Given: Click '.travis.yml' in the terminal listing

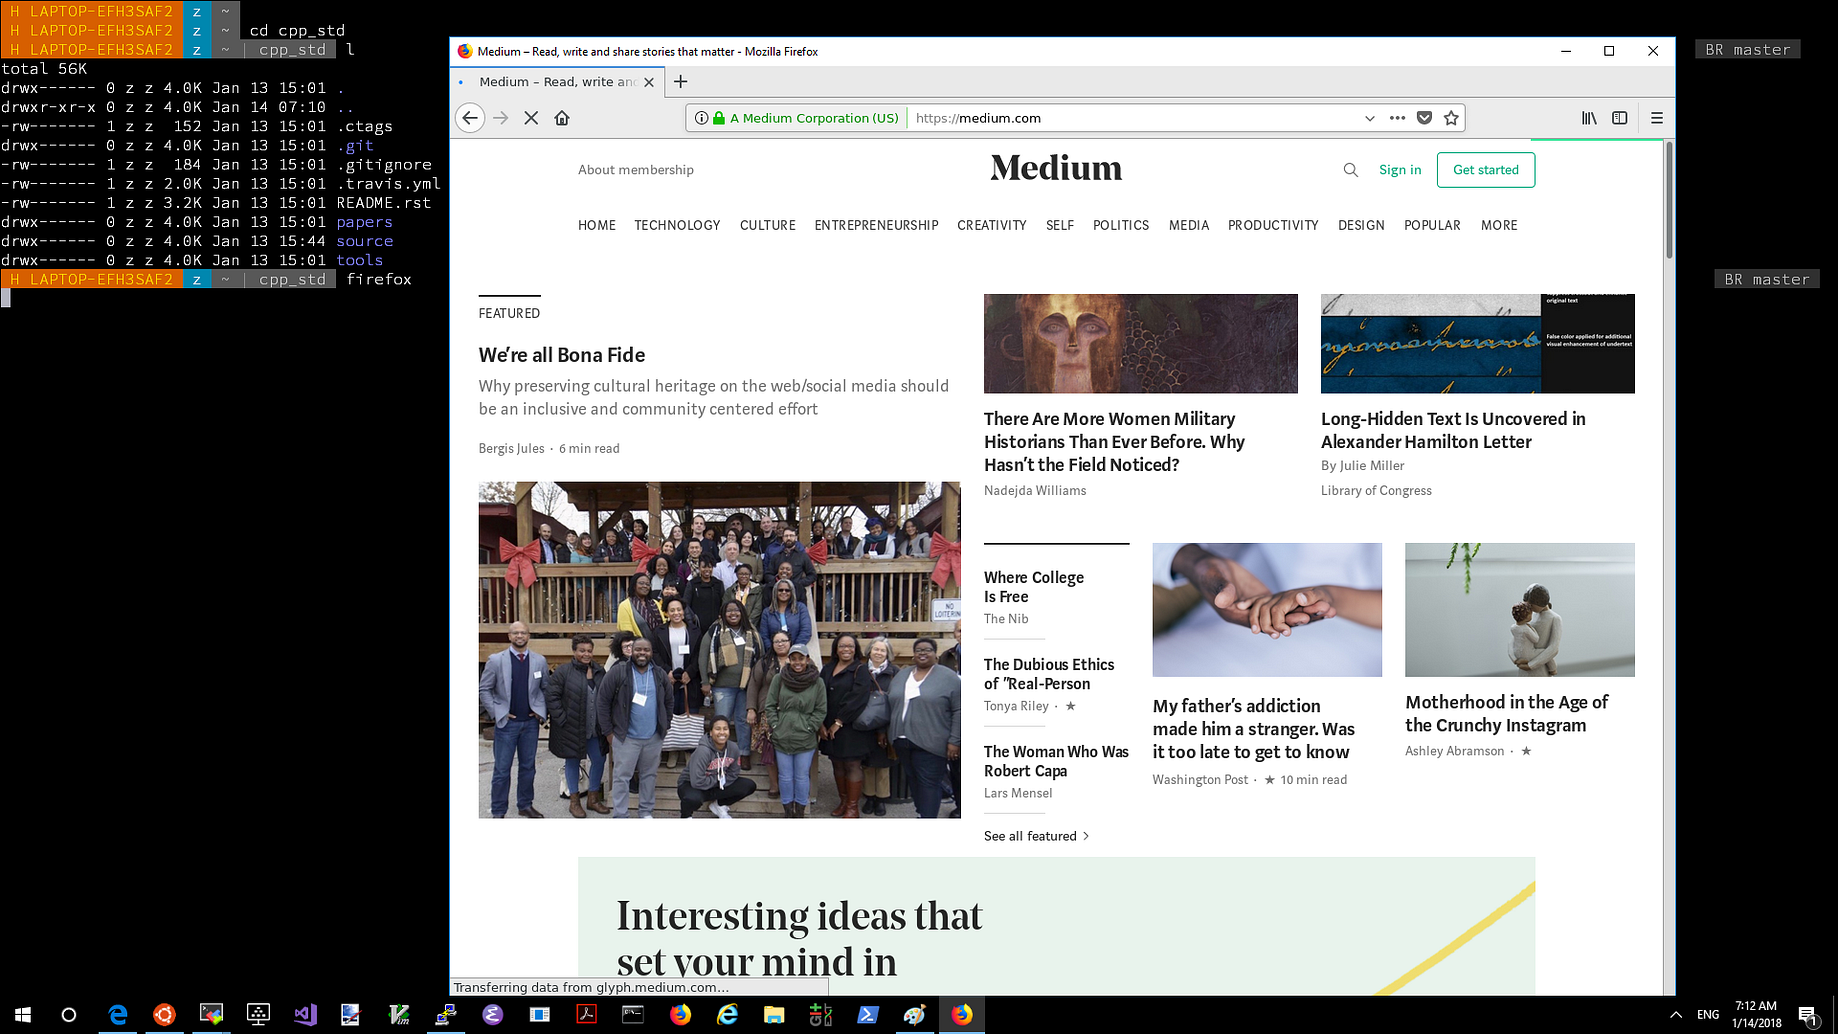Looking at the screenshot, I should 388,184.
